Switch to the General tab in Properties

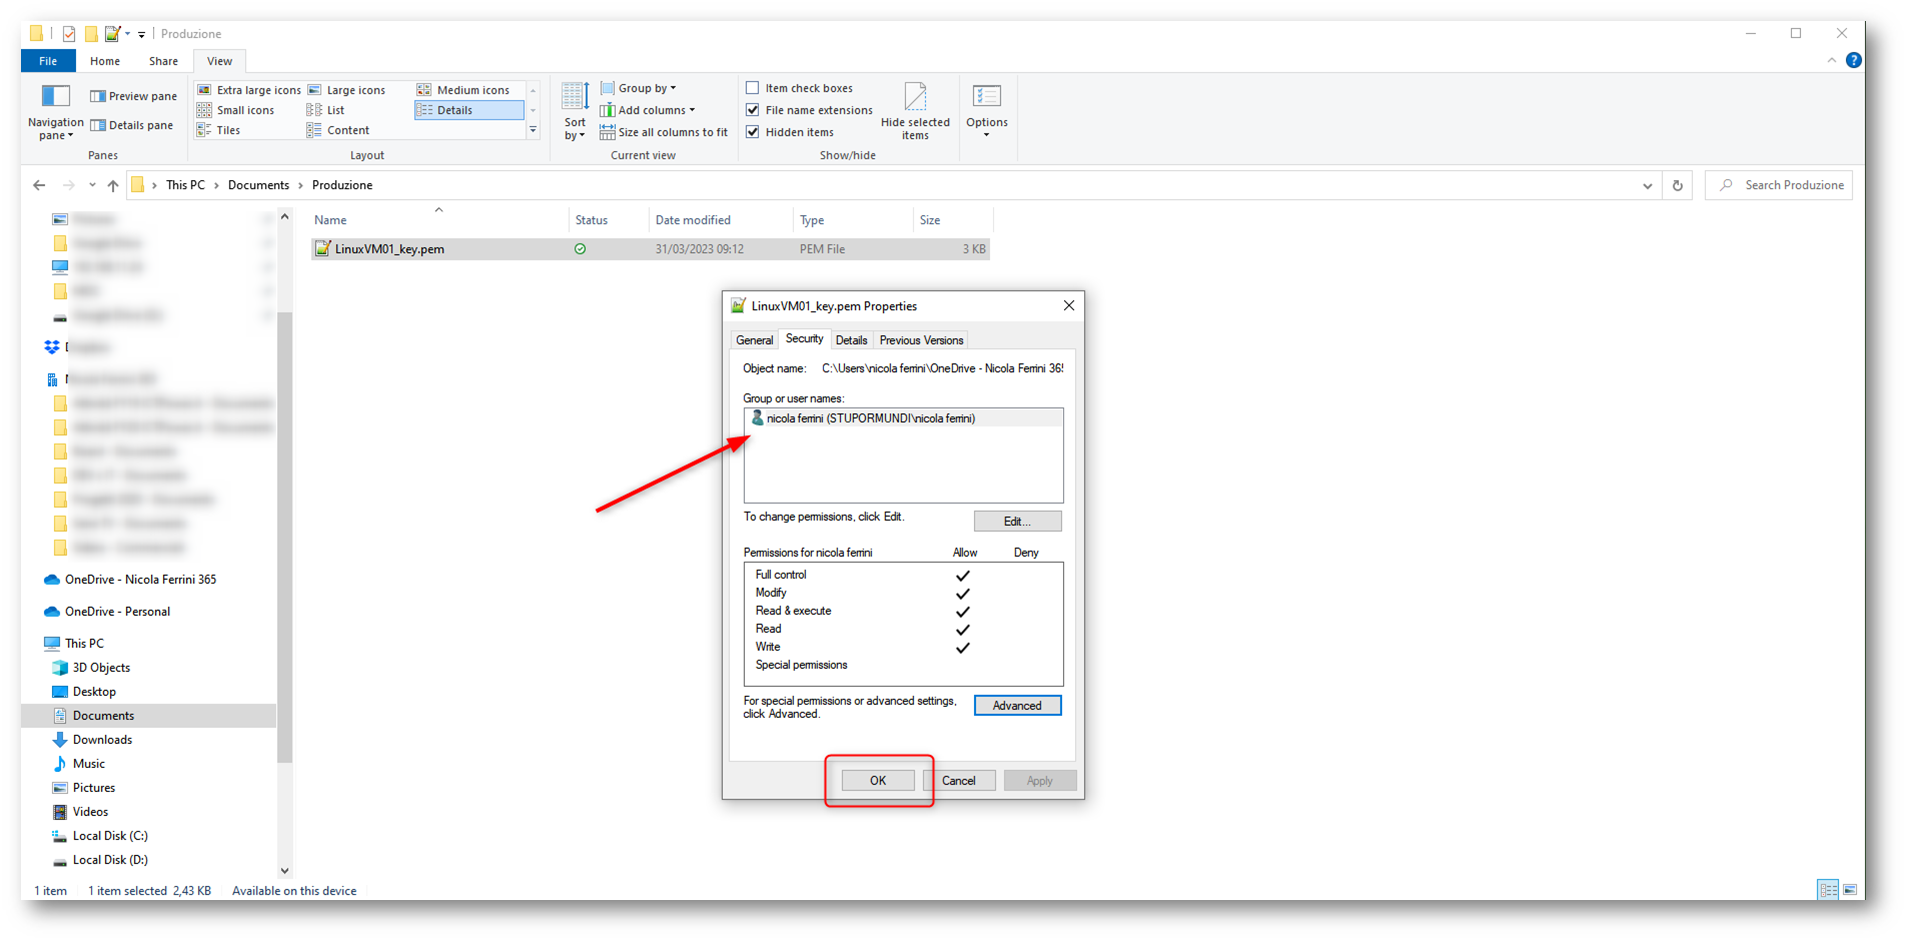(754, 340)
